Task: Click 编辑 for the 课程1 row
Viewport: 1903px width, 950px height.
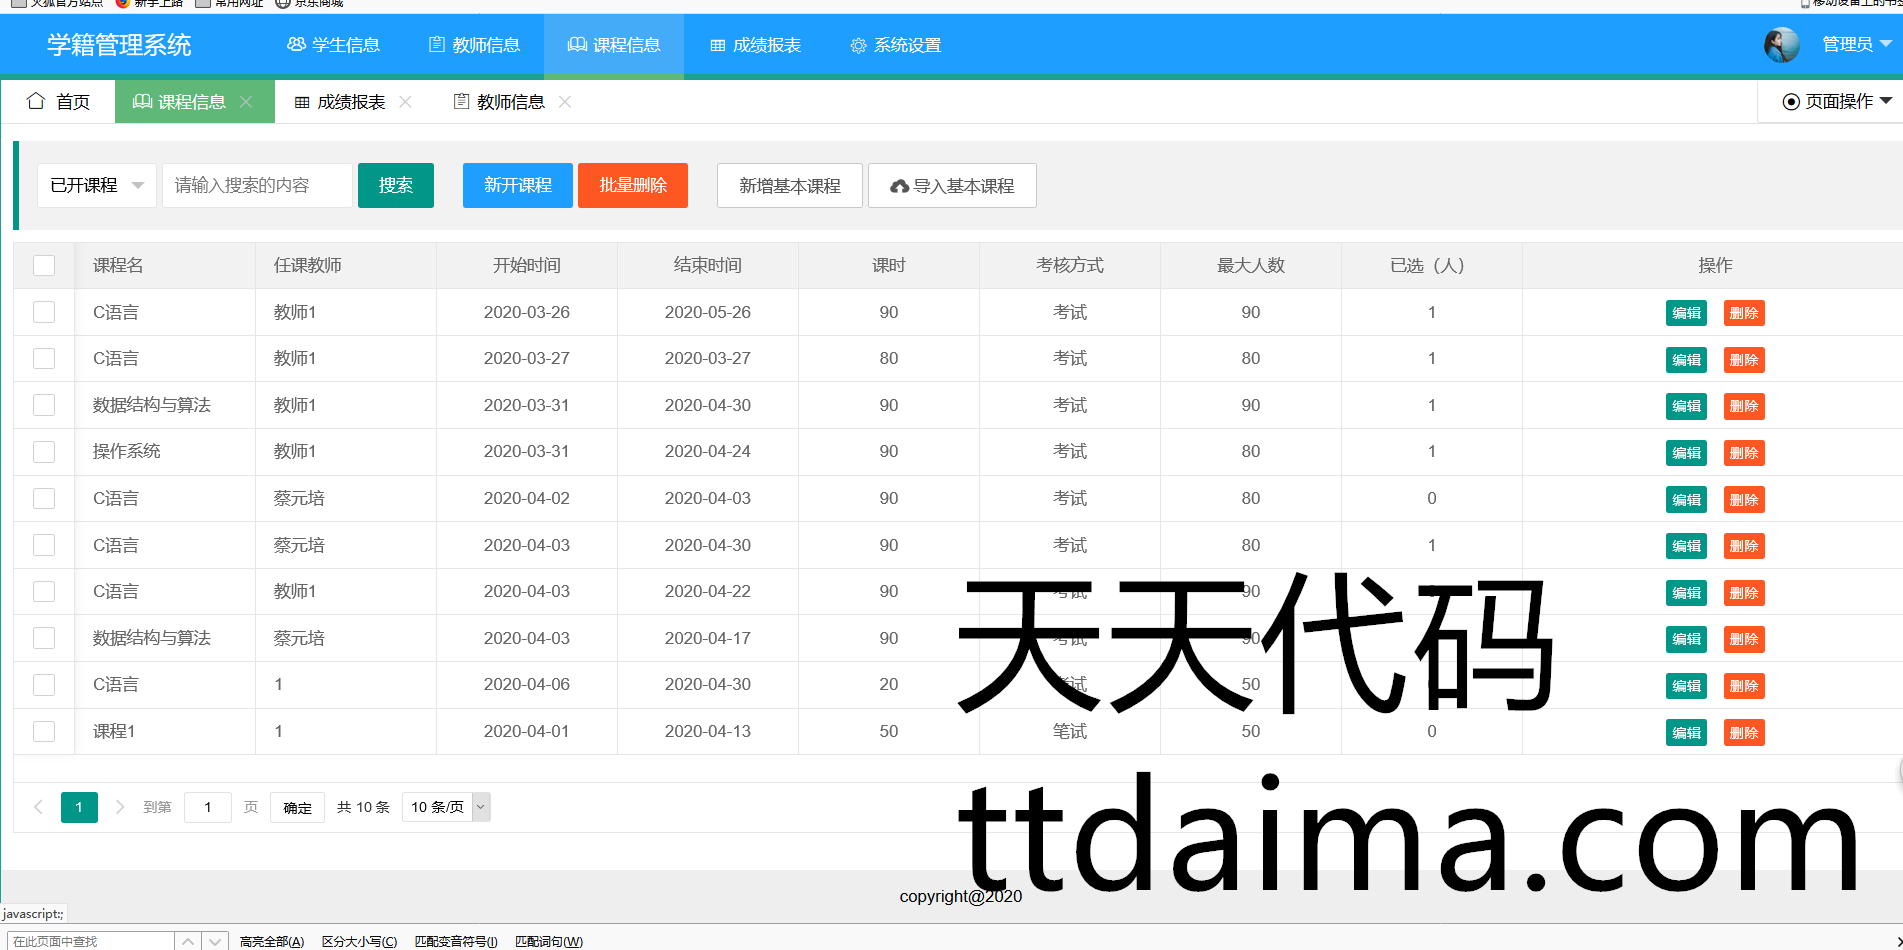Action: point(1686,732)
